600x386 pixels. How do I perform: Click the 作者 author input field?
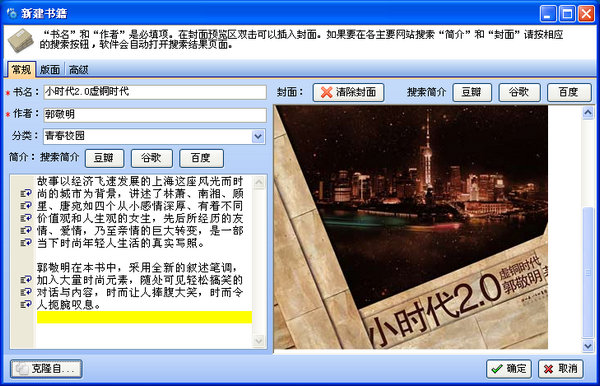[155, 115]
